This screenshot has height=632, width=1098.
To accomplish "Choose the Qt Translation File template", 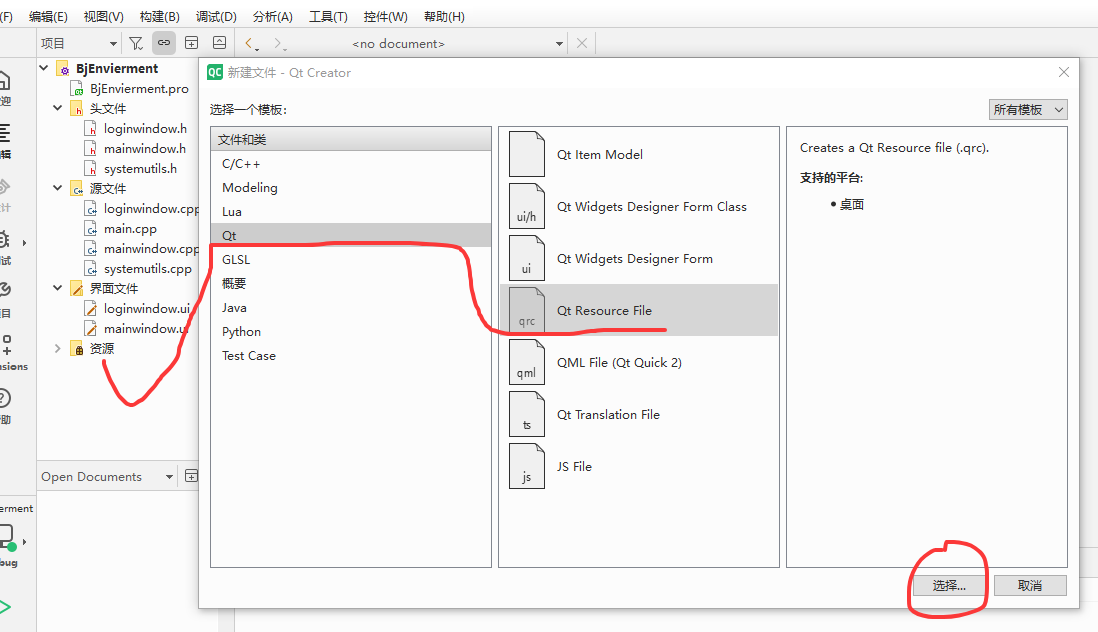I will point(639,414).
